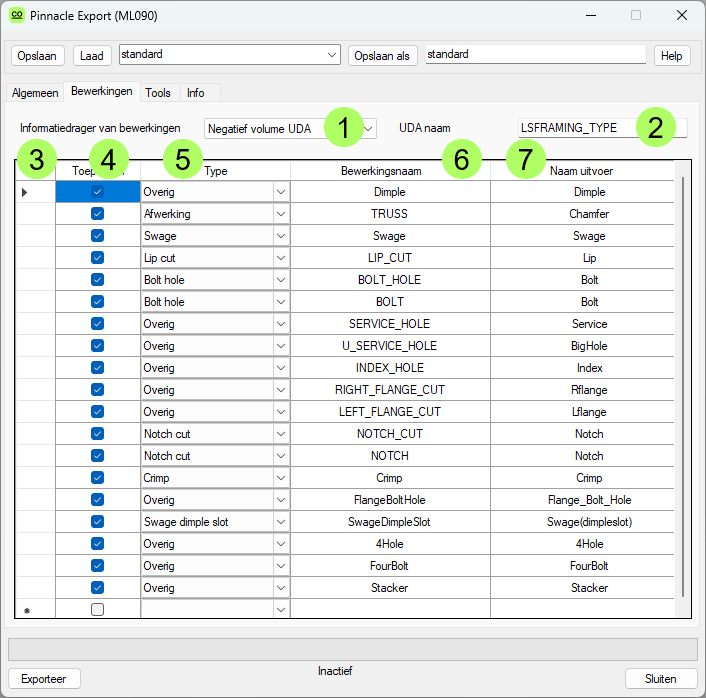Viewport: 706px width, 698px height.
Task: Select the Bewerkingen tab
Action: click(x=102, y=91)
